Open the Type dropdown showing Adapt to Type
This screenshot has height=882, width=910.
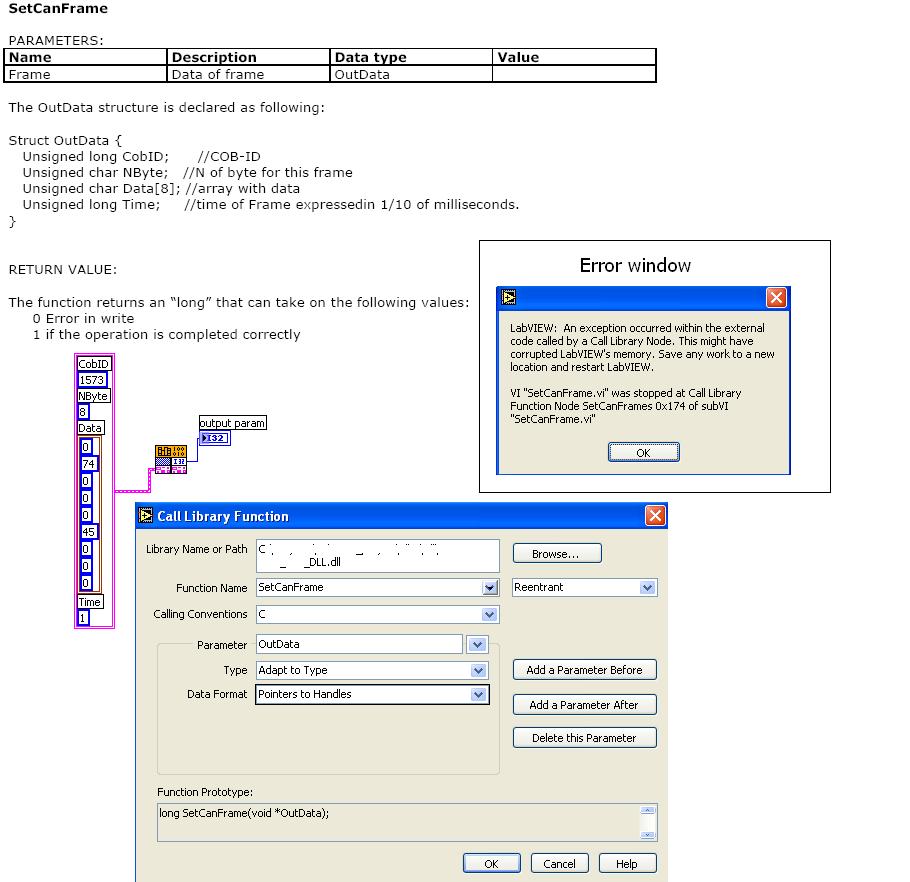click(478, 670)
